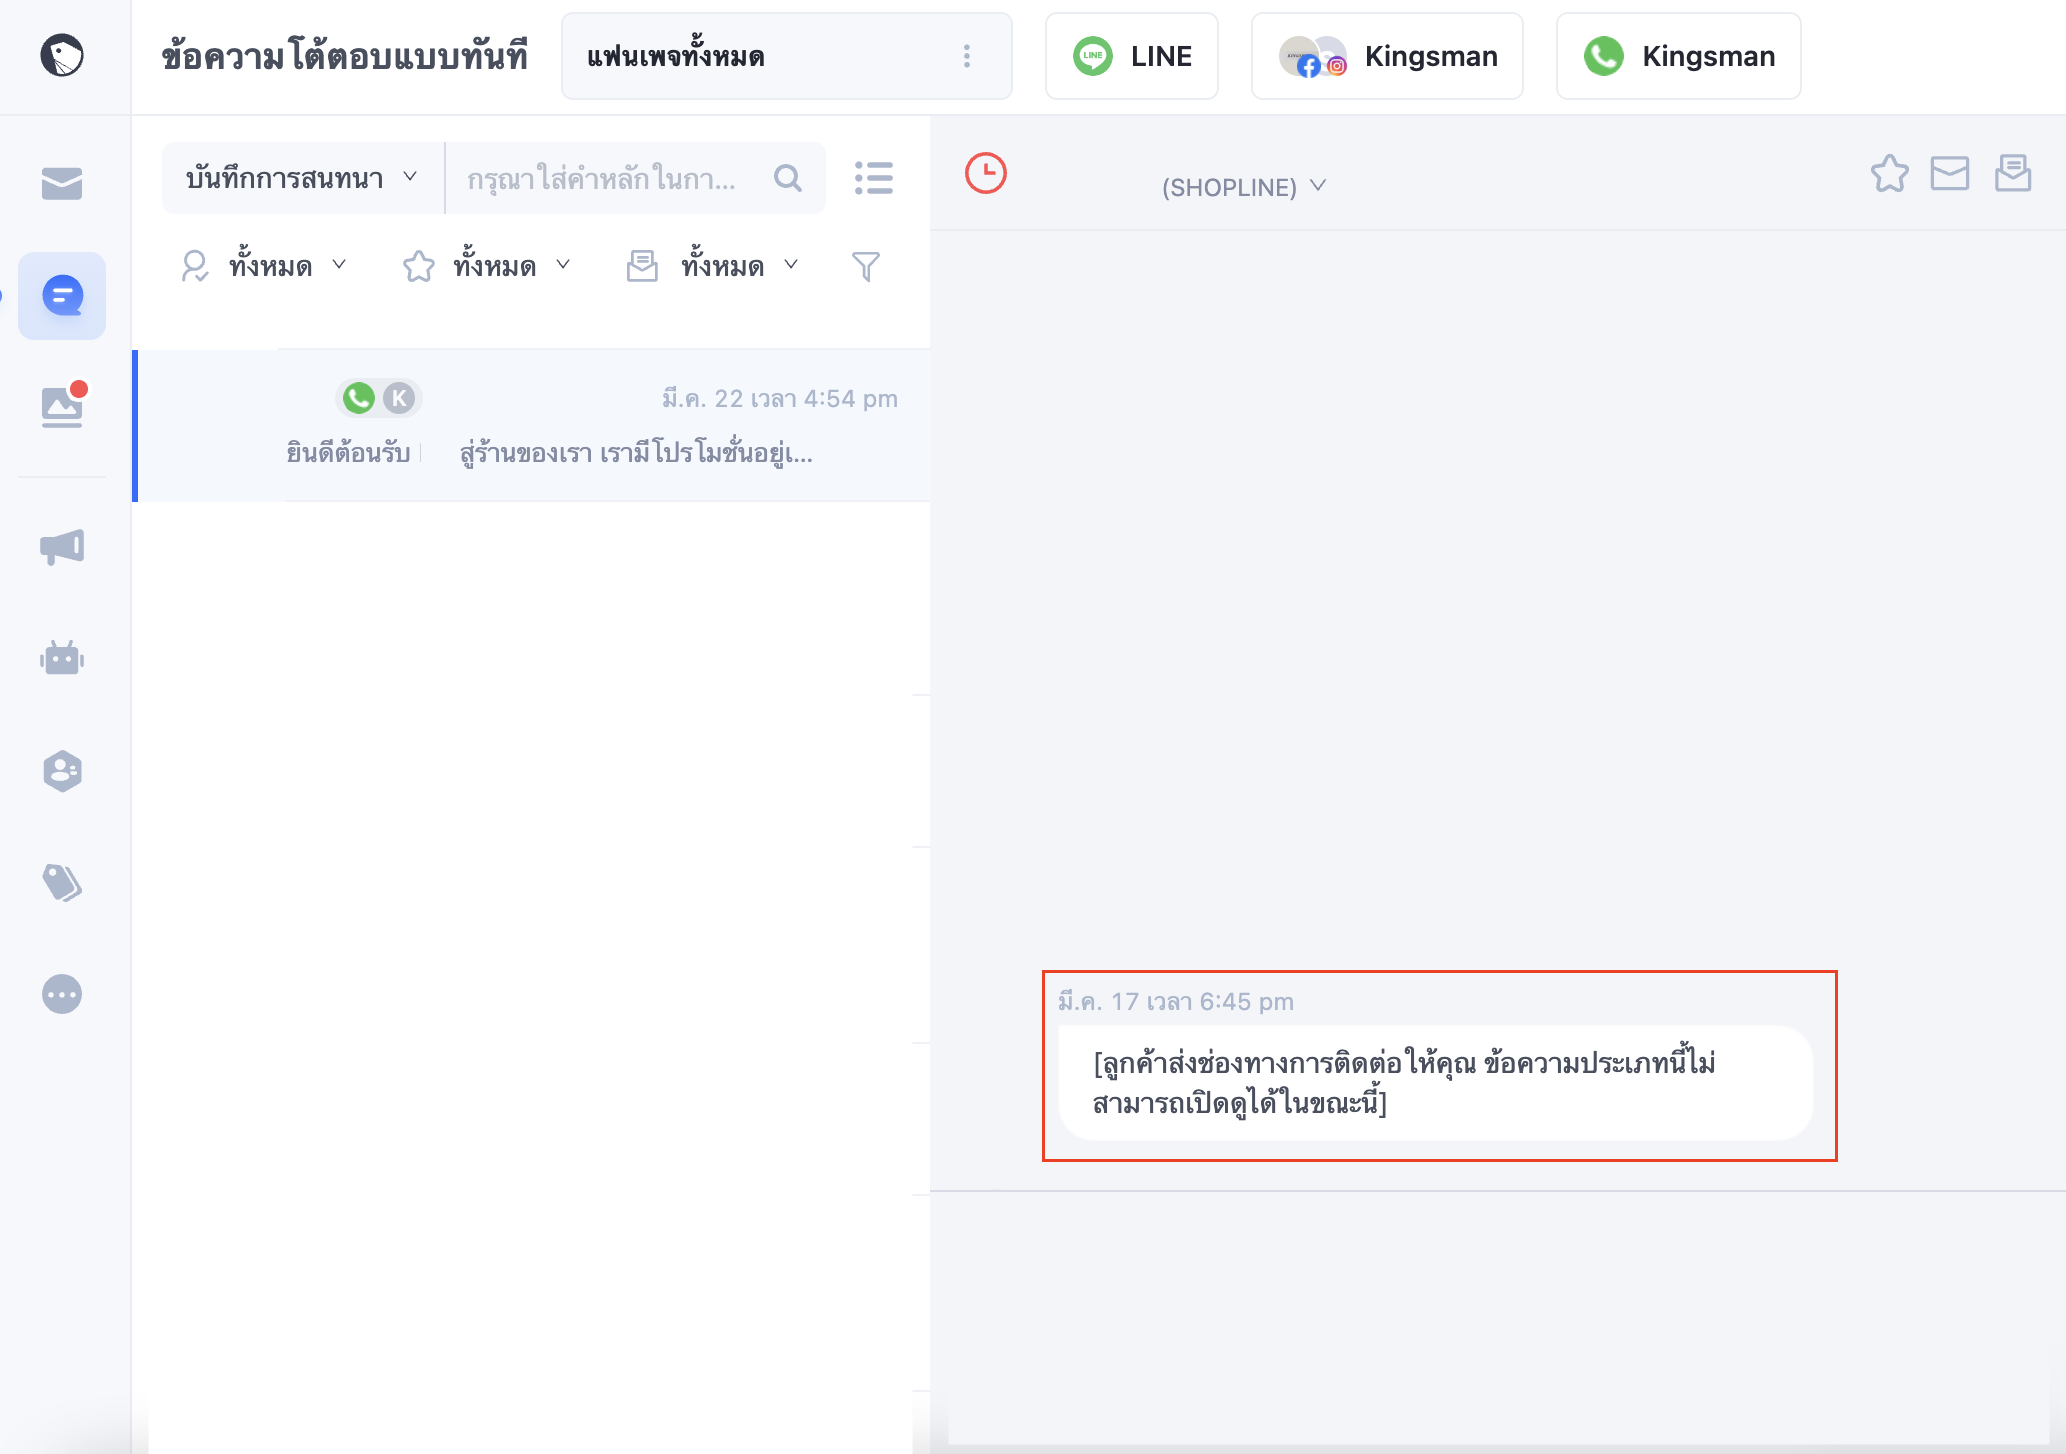Click the timestamp มี.ค. 17 เวลา 6:45 pm
Viewport: 2066px width, 1454px height.
click(x=1176, y=1001)
